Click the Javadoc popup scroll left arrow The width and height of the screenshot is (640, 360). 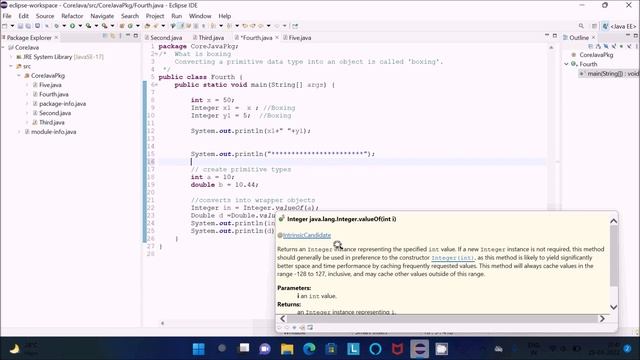282,318
